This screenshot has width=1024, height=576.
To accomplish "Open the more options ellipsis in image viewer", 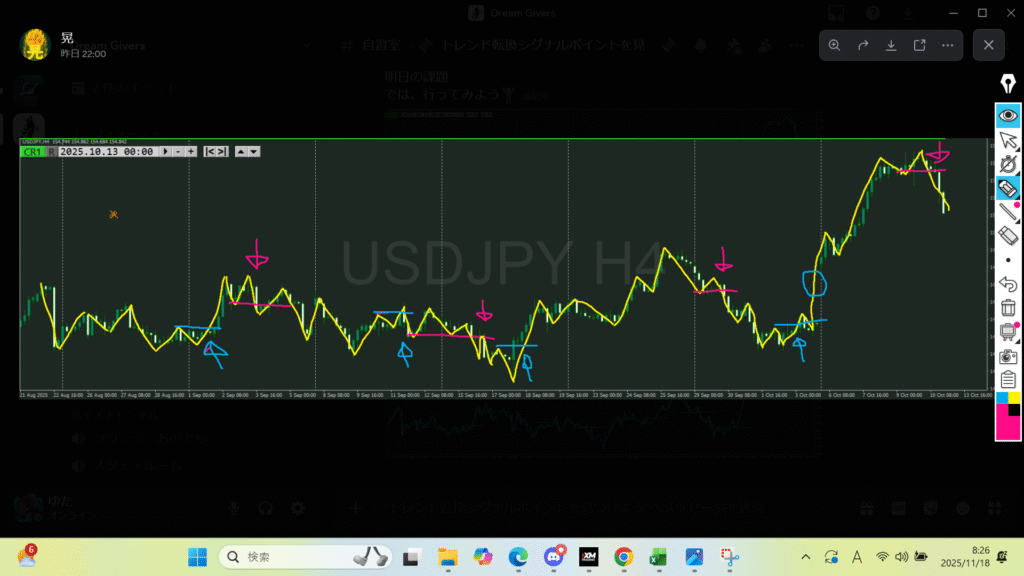I will (x=947, y=45).
